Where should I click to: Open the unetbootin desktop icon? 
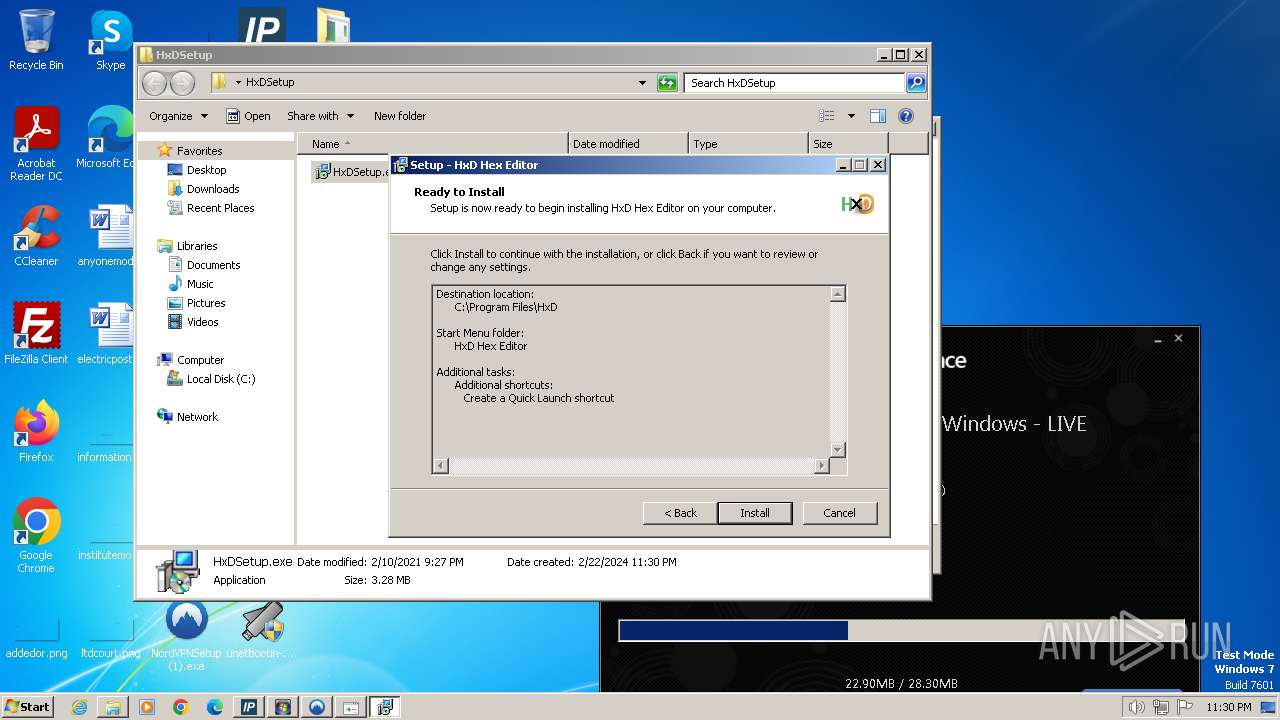[262, 630]
